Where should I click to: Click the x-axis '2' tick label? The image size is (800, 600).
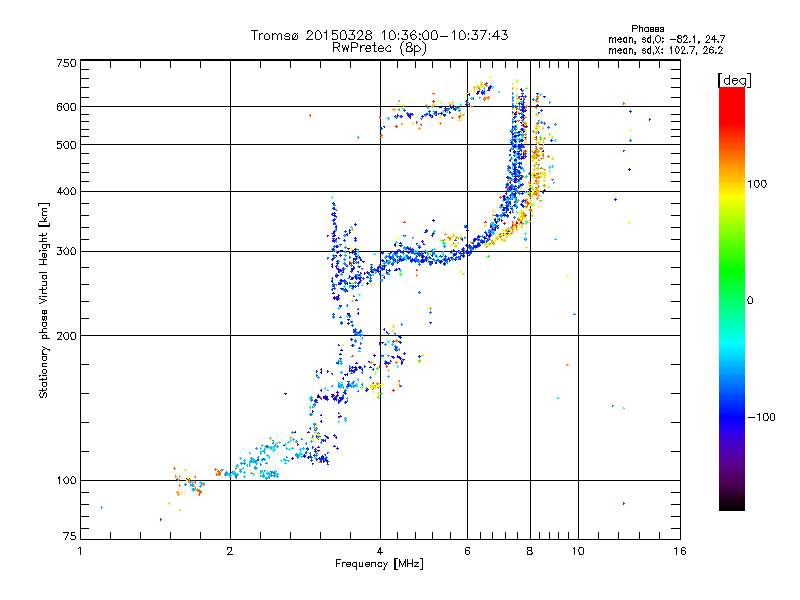[230, 551]
